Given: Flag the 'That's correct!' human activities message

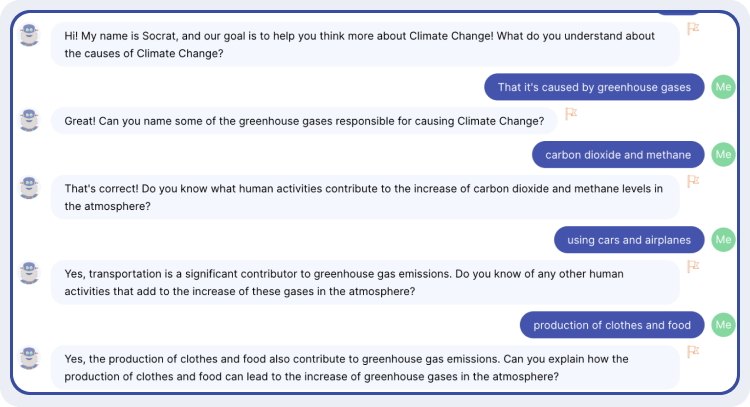Looking at the screenshot, I should pos(693,181).
